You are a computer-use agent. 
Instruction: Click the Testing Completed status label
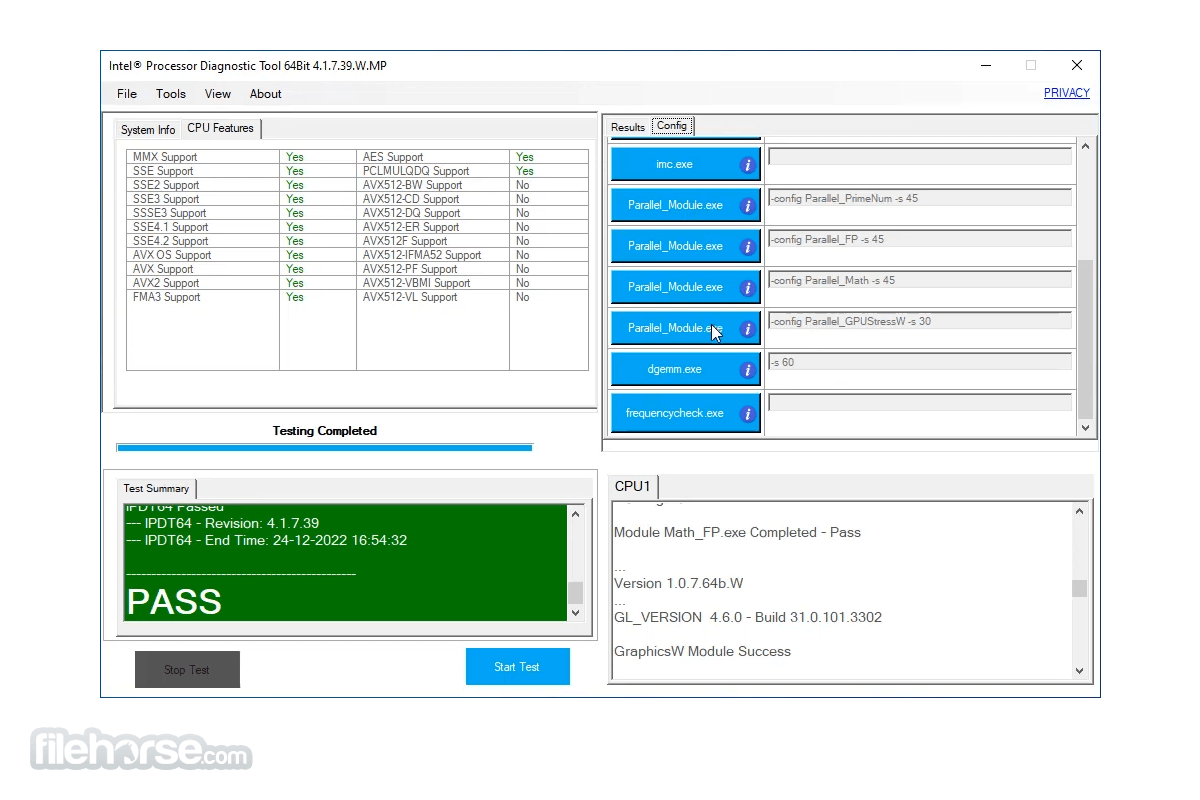(x=325, y=431)
